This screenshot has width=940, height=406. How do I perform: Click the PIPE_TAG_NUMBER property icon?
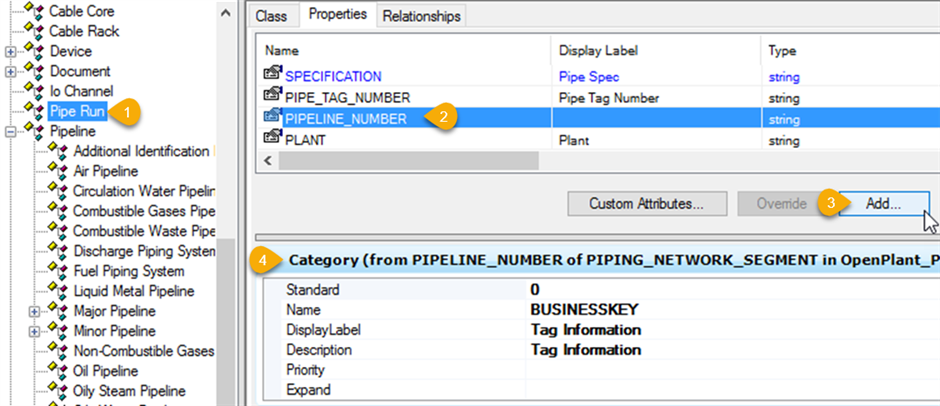pos(272,97)
